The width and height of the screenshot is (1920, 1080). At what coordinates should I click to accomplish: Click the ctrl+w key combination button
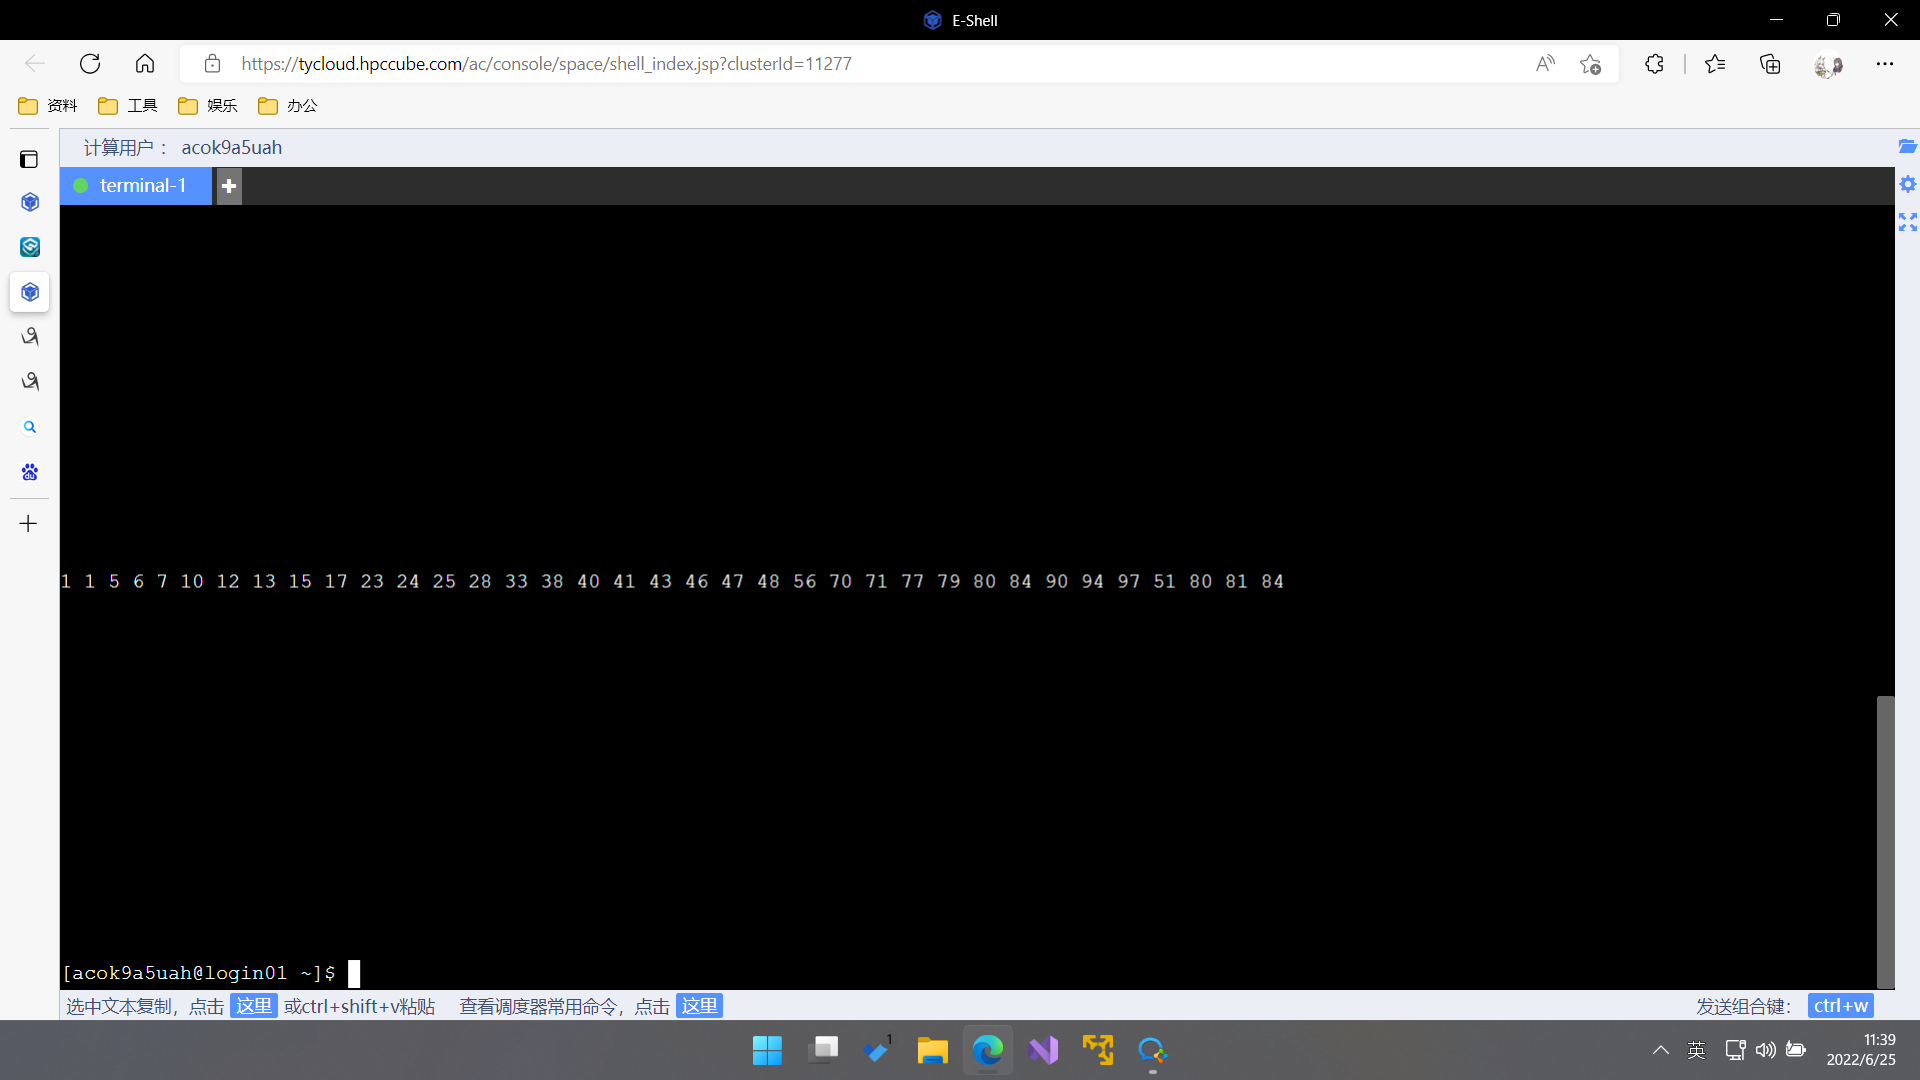pyautogui.click(x=1840, y=1006)
